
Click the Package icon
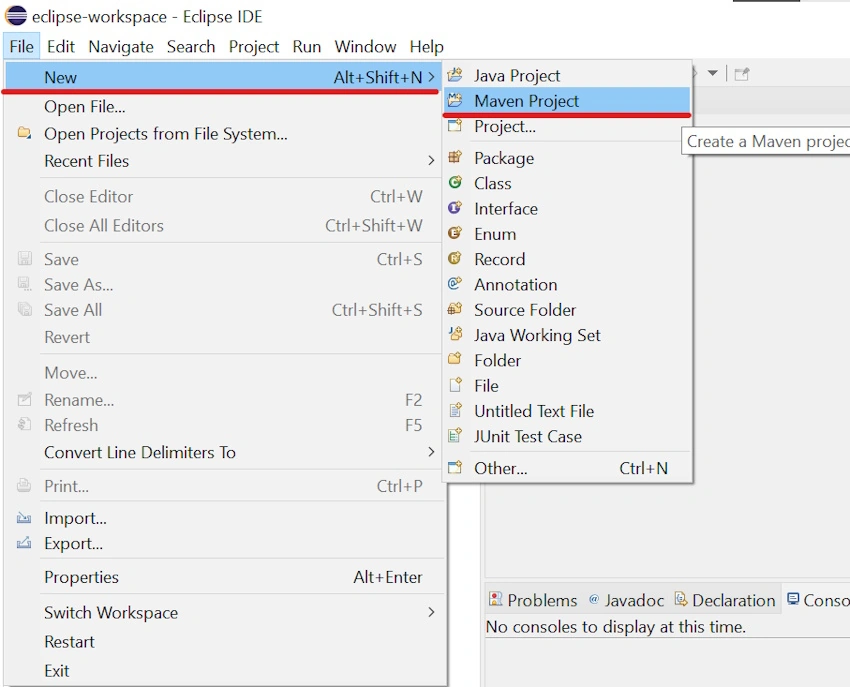[x=455, y=157]
